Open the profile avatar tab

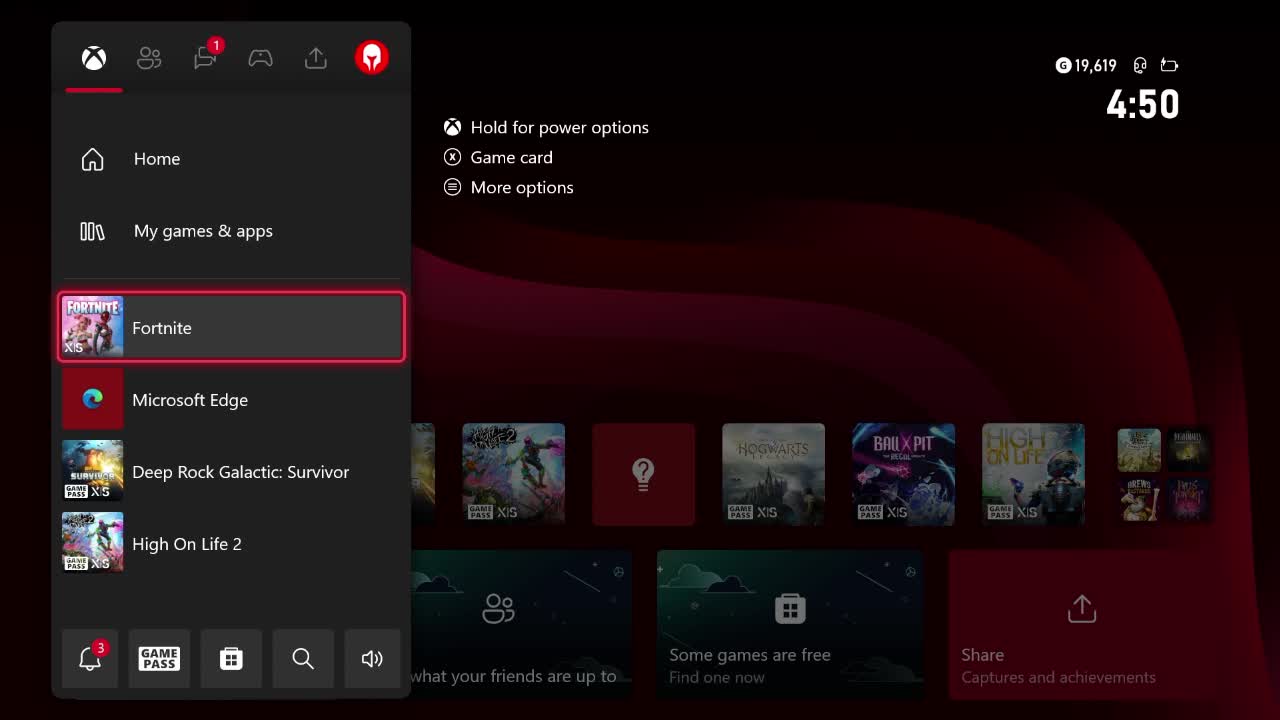tap(371, 58)
